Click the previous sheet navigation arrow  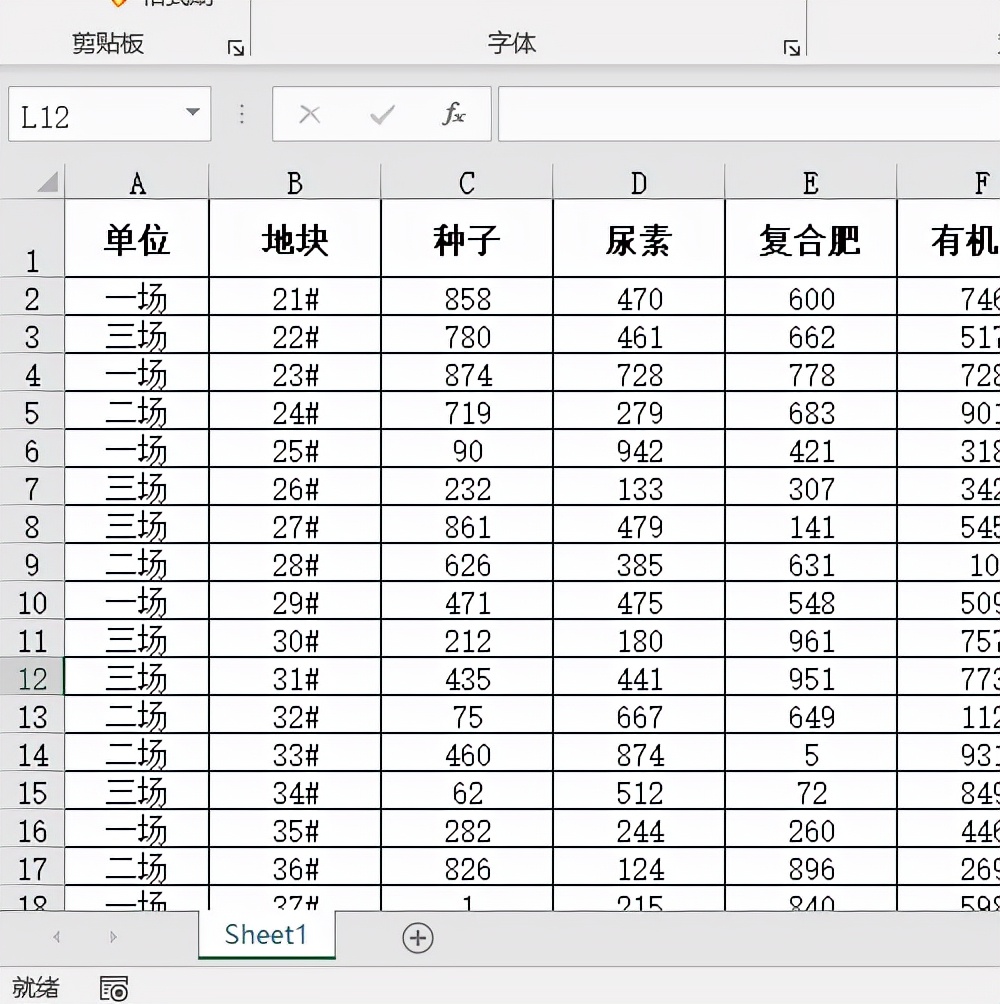click(57, 938)
